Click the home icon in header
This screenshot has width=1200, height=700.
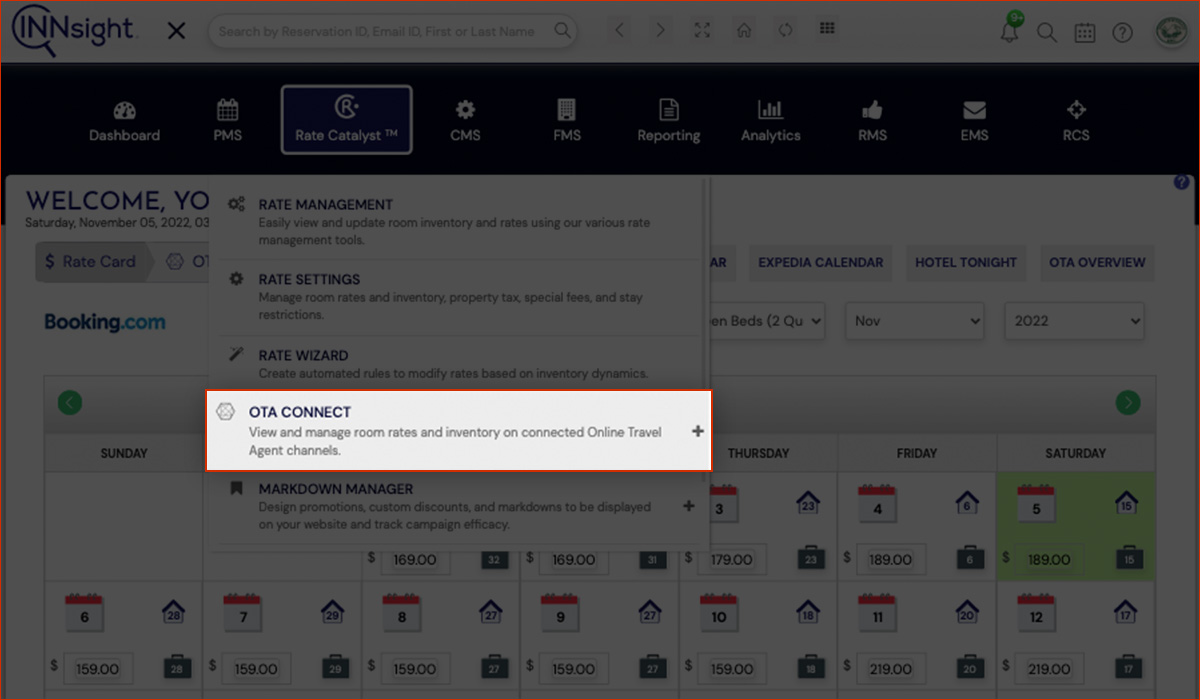point(744,30)
